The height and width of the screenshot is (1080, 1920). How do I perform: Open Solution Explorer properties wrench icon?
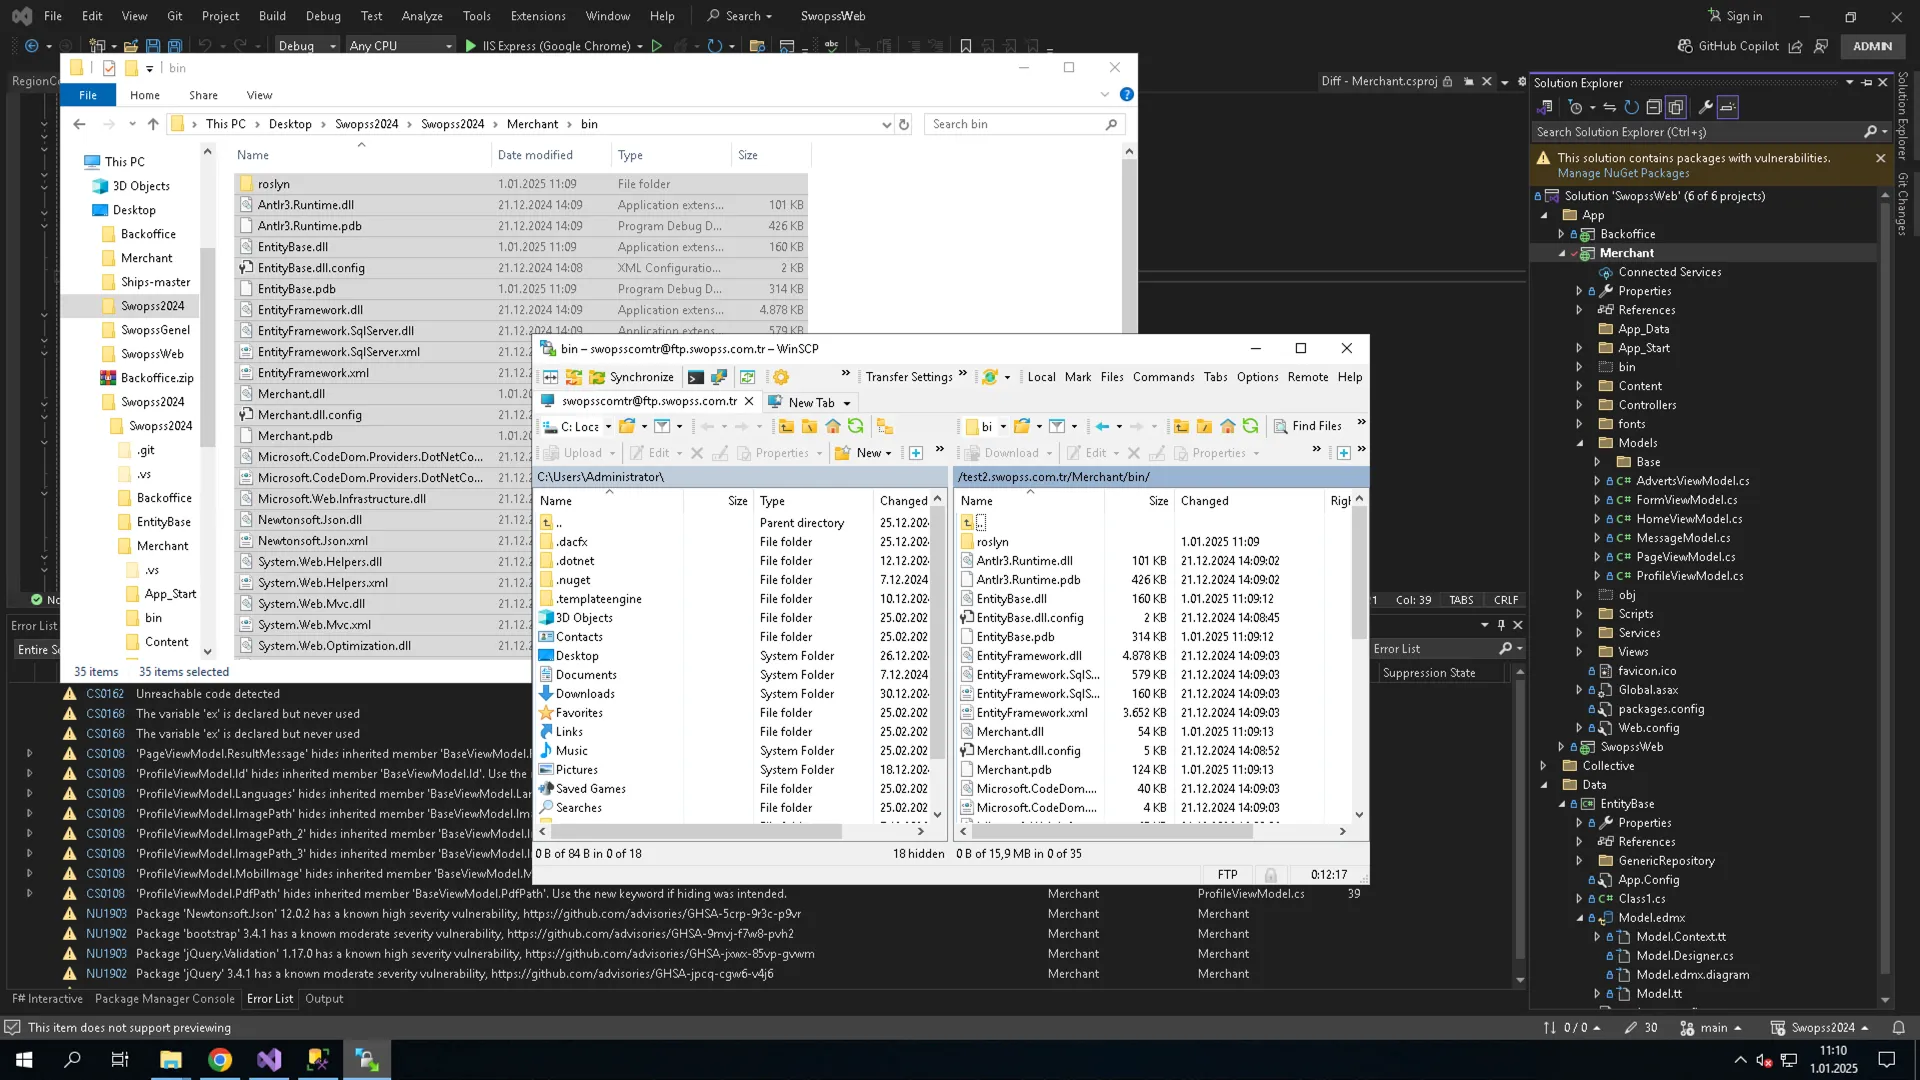1706,107
